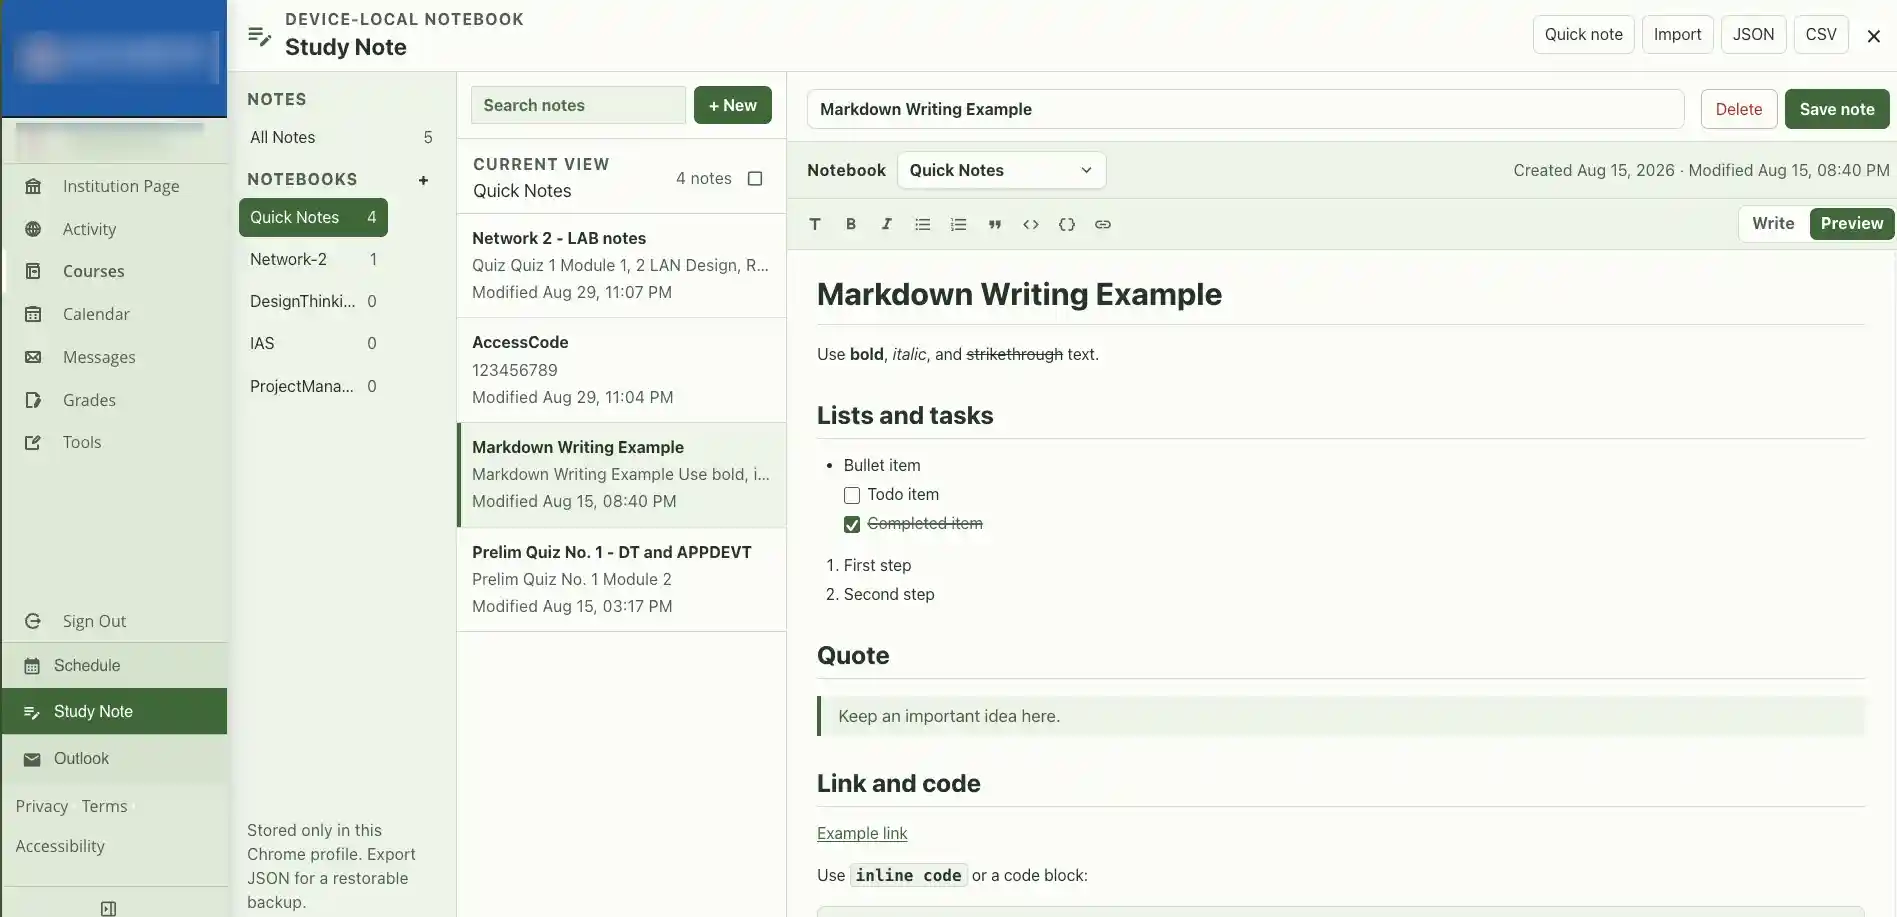Insert a link using the chain icon
1897x917 pixels.
tap(1102, 224)
